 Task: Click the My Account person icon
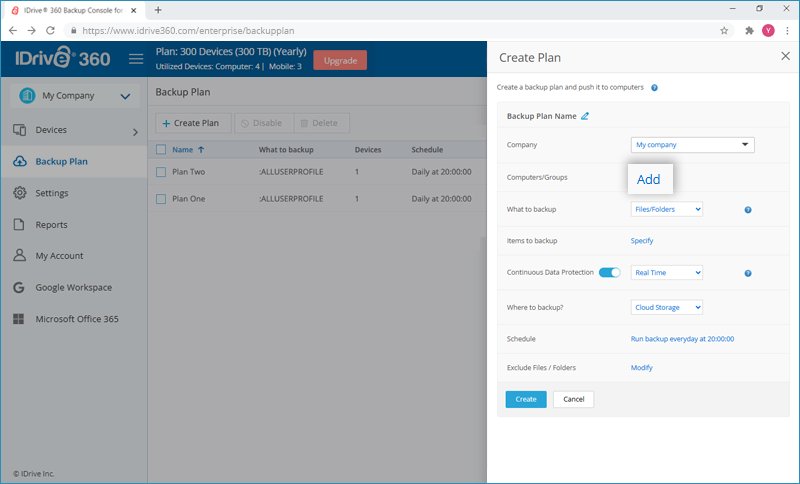[19, 256]
